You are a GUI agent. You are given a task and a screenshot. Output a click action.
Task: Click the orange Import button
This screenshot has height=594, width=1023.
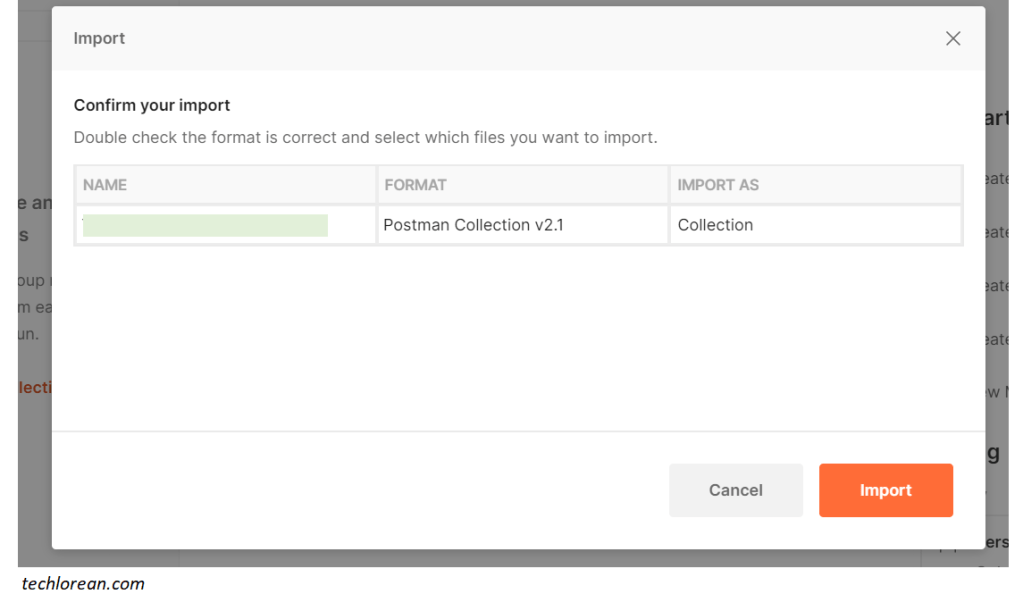coord(885,490)
